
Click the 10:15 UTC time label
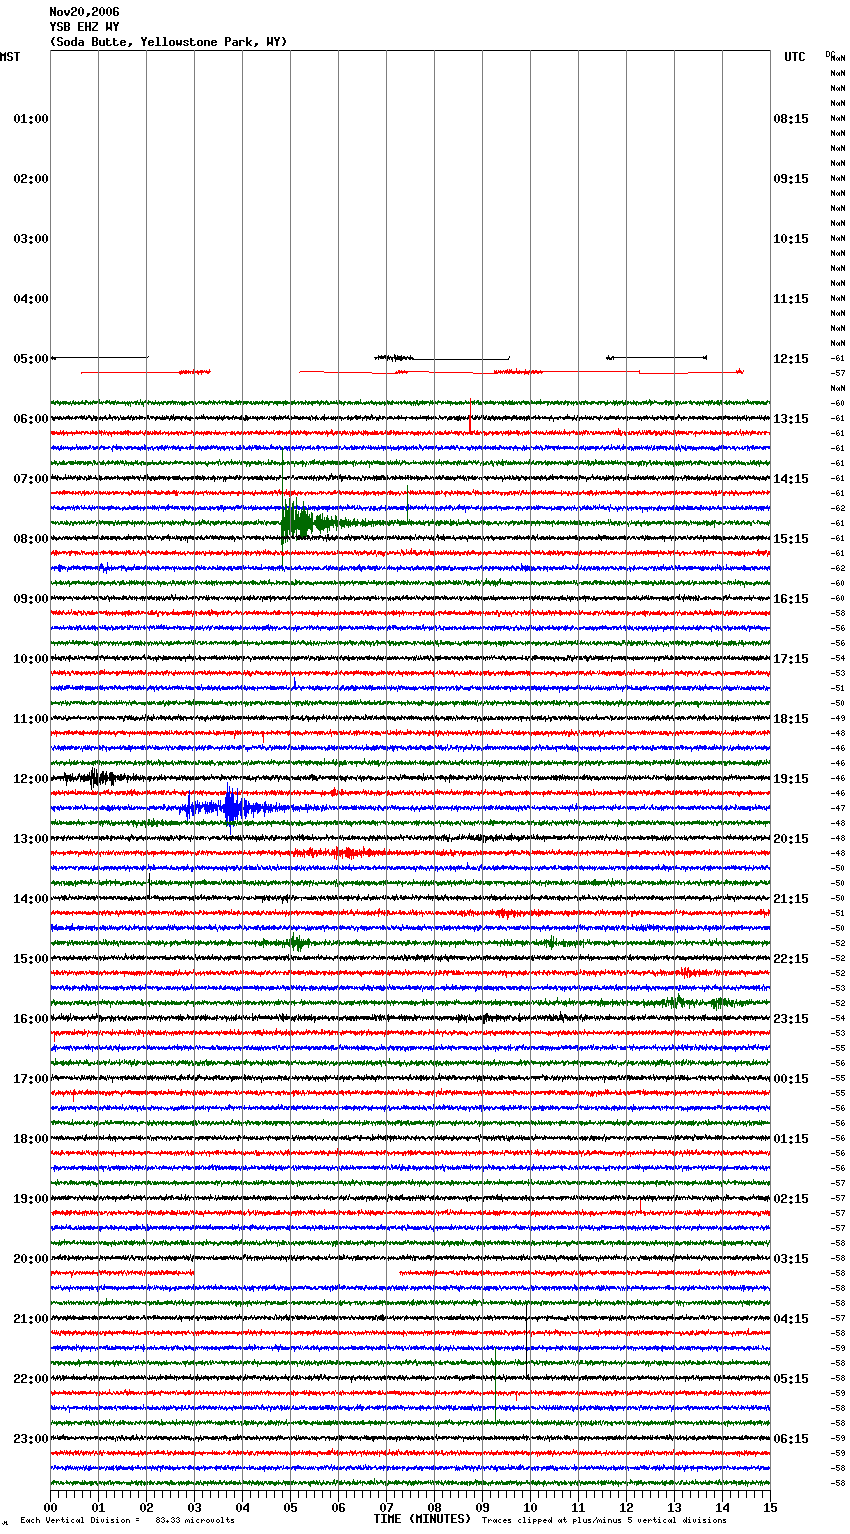click(791, 239)
